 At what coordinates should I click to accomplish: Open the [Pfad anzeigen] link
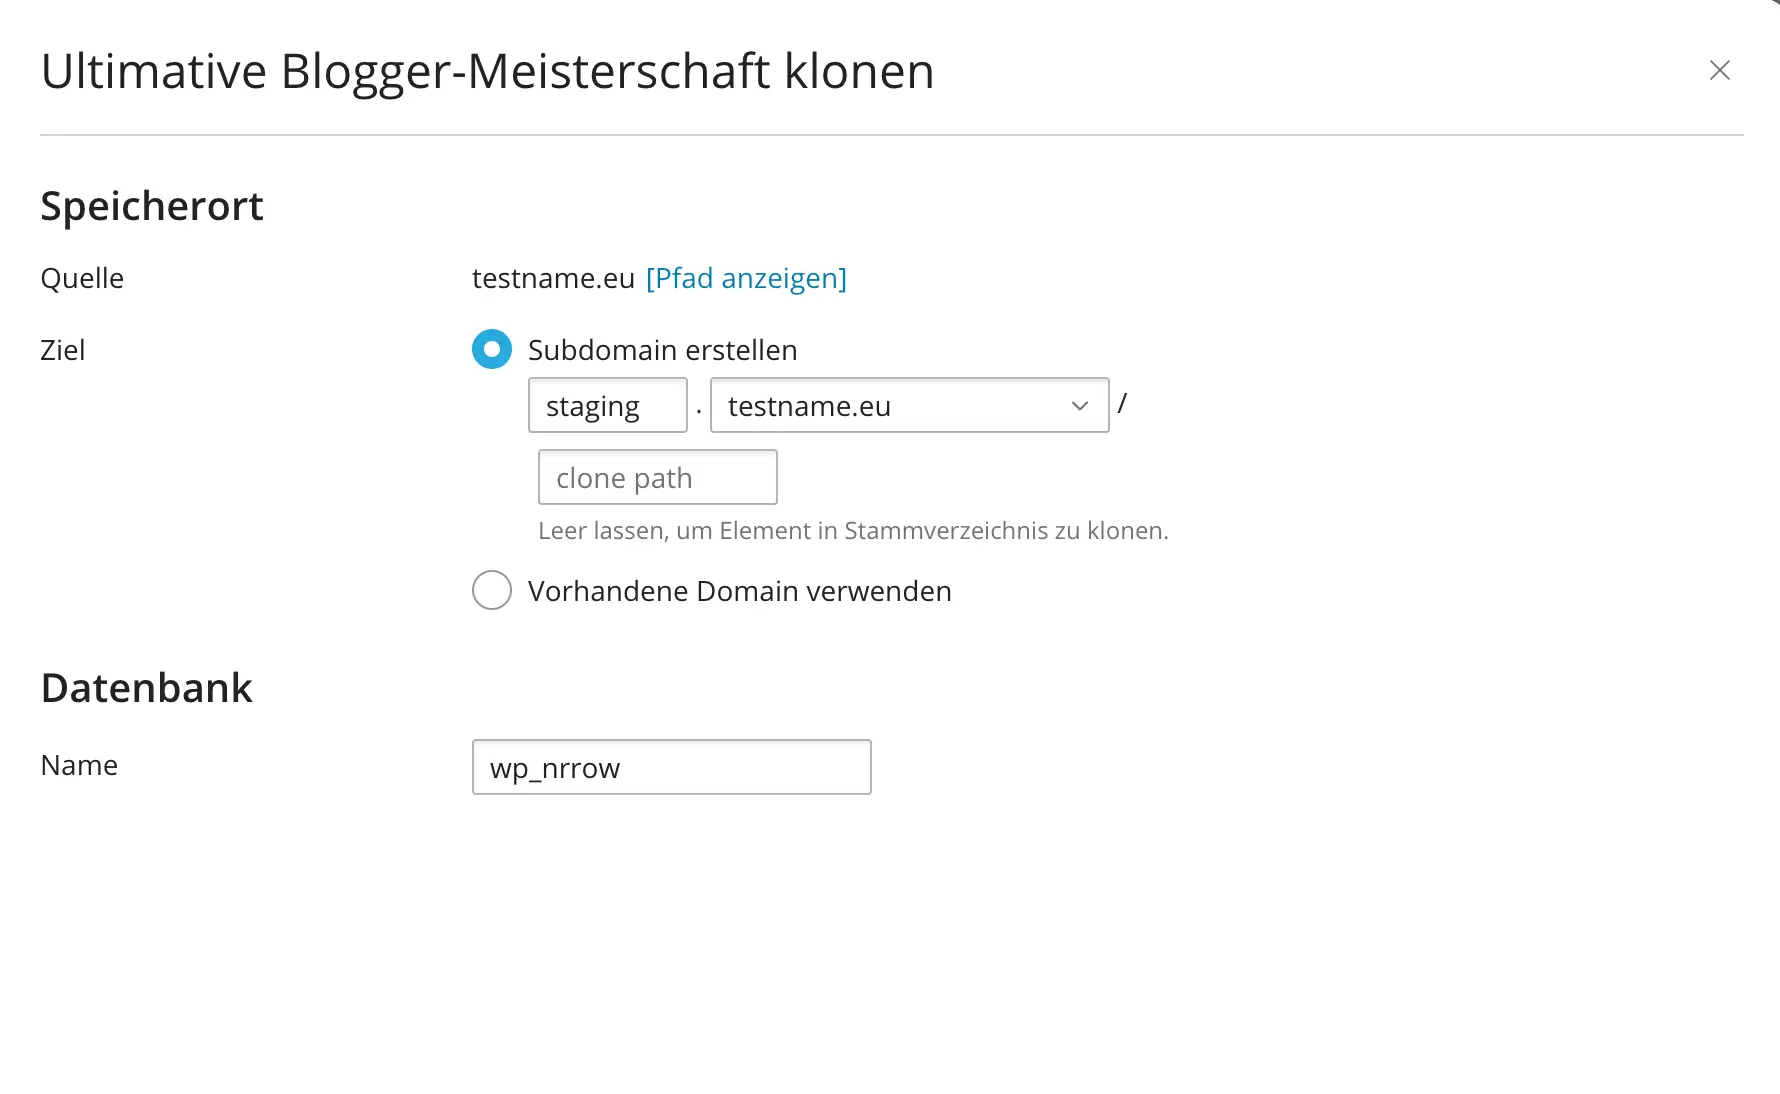[x=746, y=278]
